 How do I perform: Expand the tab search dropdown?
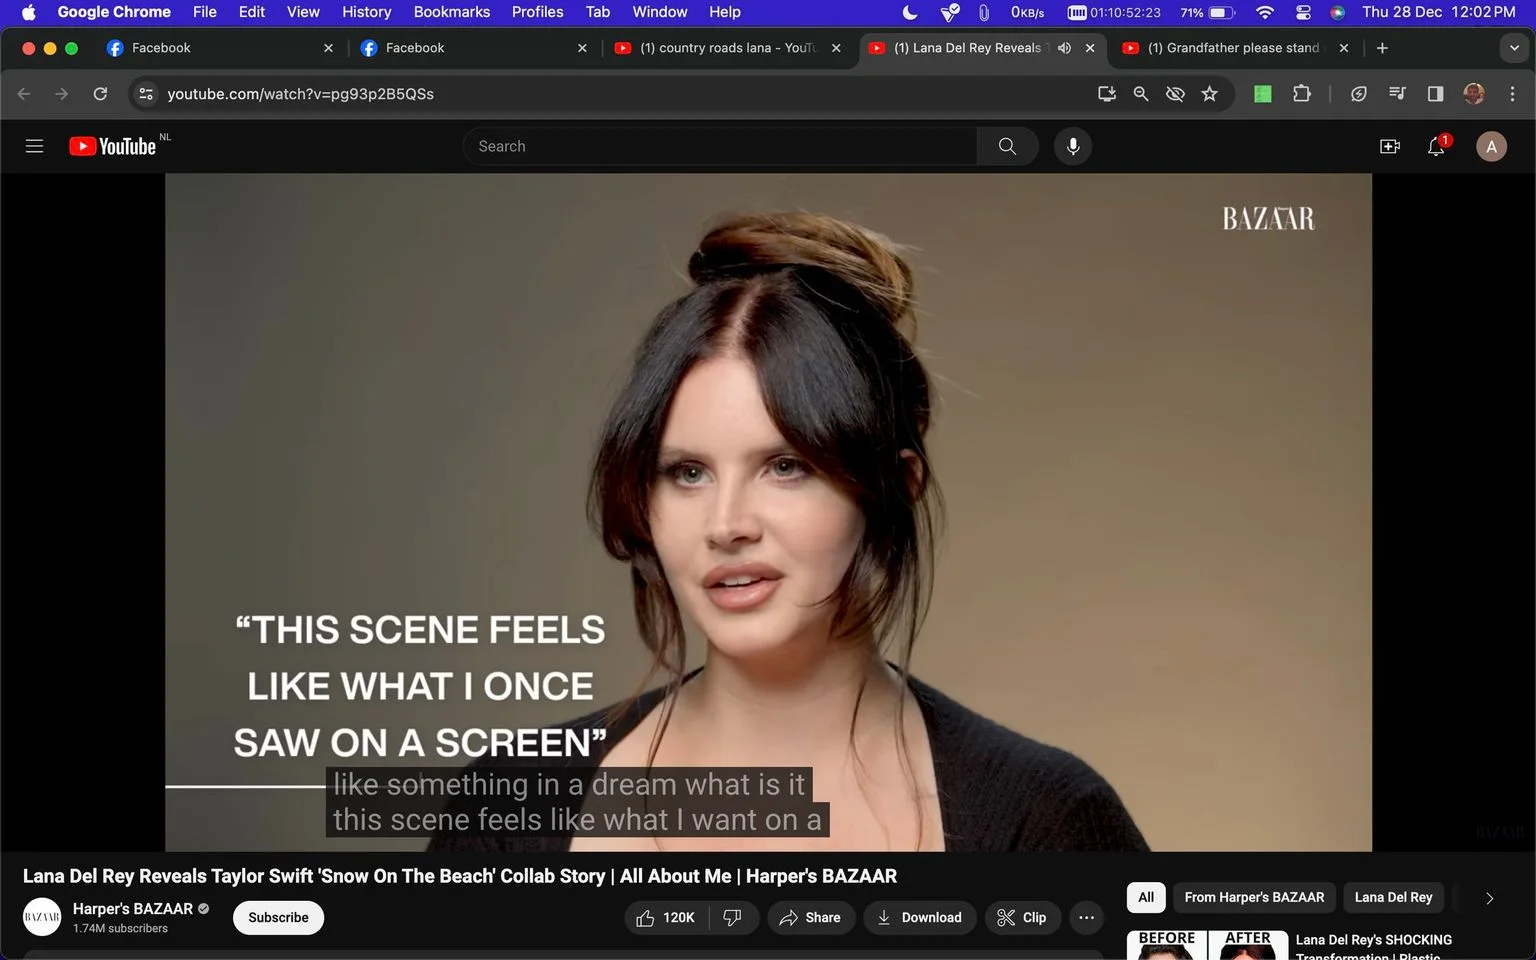pos(1514,48)
